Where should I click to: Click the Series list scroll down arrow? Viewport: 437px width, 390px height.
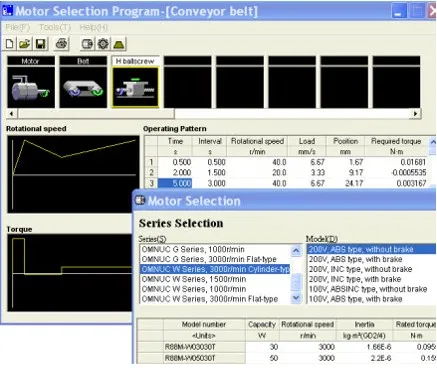296,298
